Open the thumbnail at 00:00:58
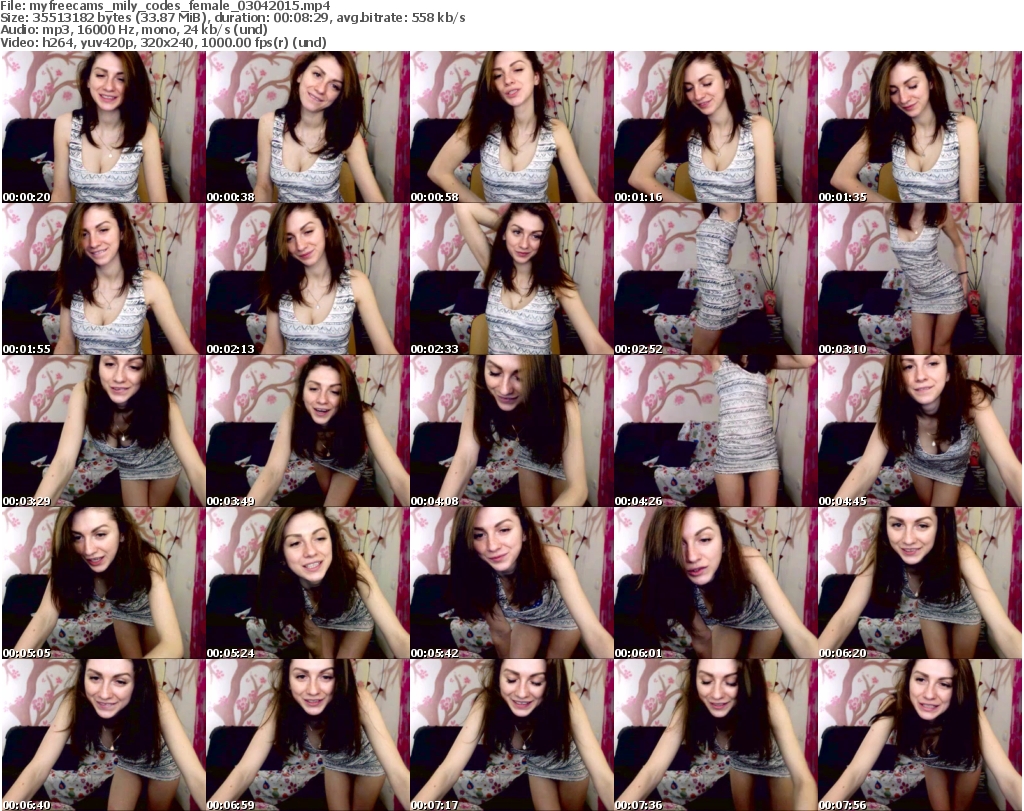 tap(511, 127)
